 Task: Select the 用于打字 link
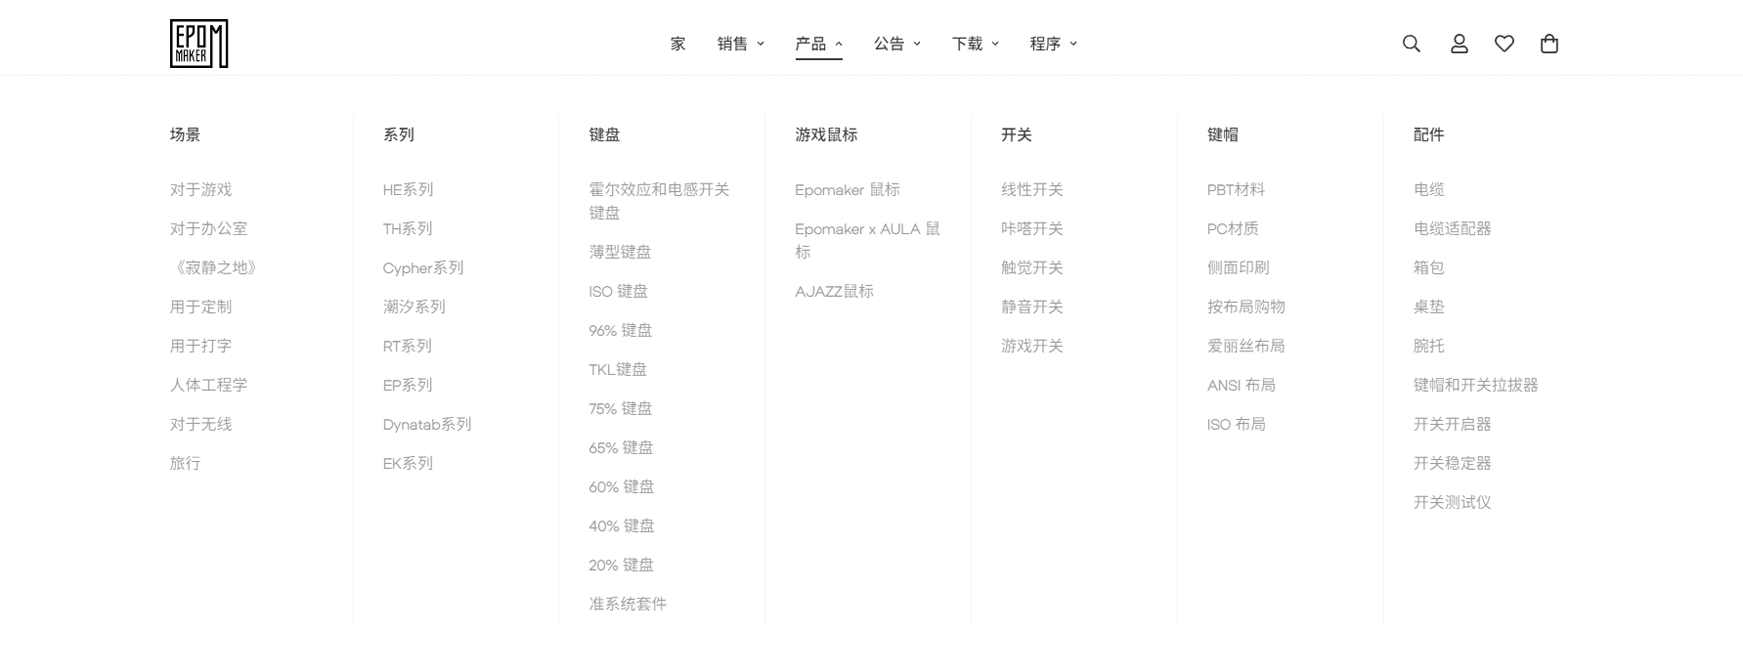200,346
